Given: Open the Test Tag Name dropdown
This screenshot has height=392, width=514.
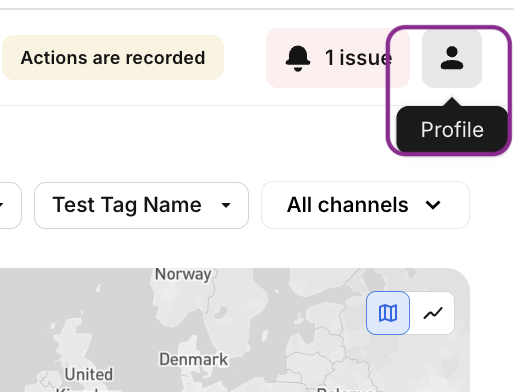Looking at the screenshot, I should point(141,205).
